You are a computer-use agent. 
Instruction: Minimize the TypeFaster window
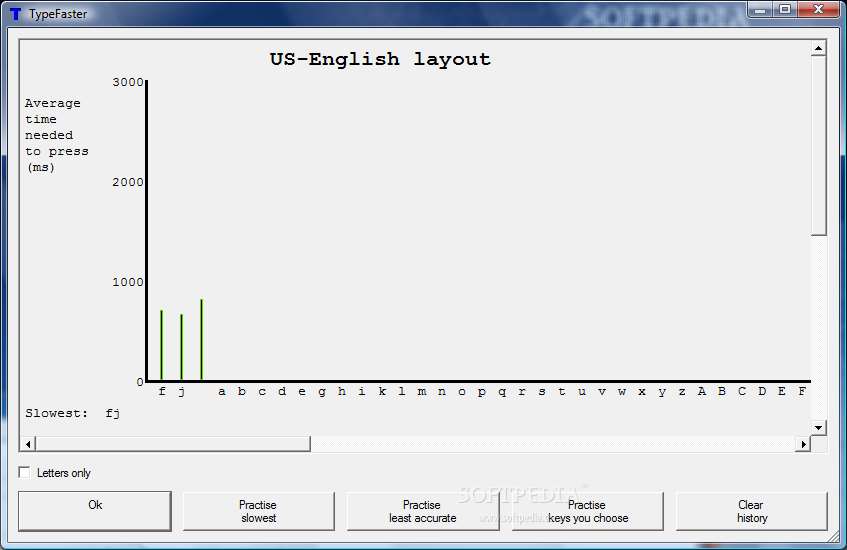point(759,9)
